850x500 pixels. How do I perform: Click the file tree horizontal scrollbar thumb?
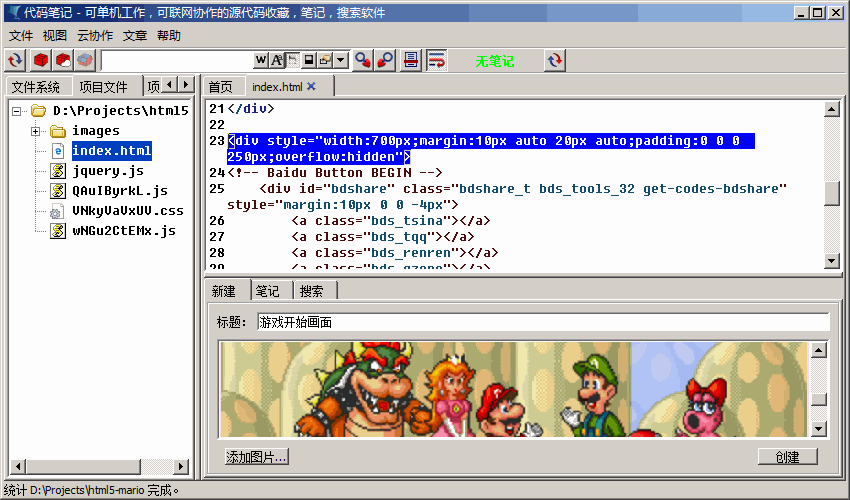click(83, 466)
